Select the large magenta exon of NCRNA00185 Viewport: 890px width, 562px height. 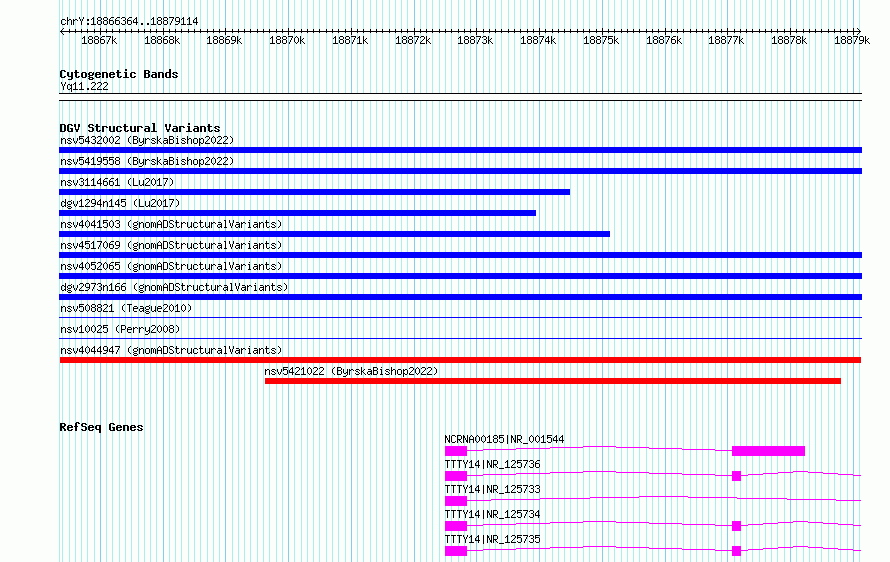[x=769, y=451]
